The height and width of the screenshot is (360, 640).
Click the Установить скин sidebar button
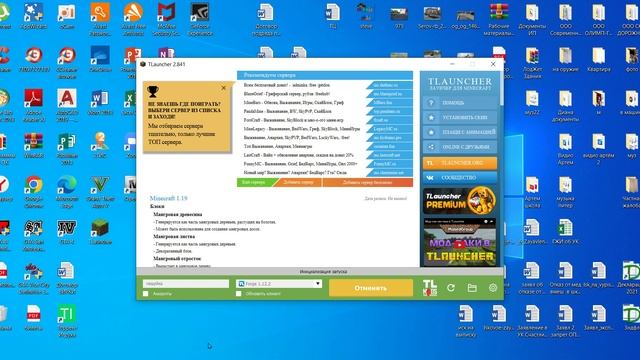460,118
